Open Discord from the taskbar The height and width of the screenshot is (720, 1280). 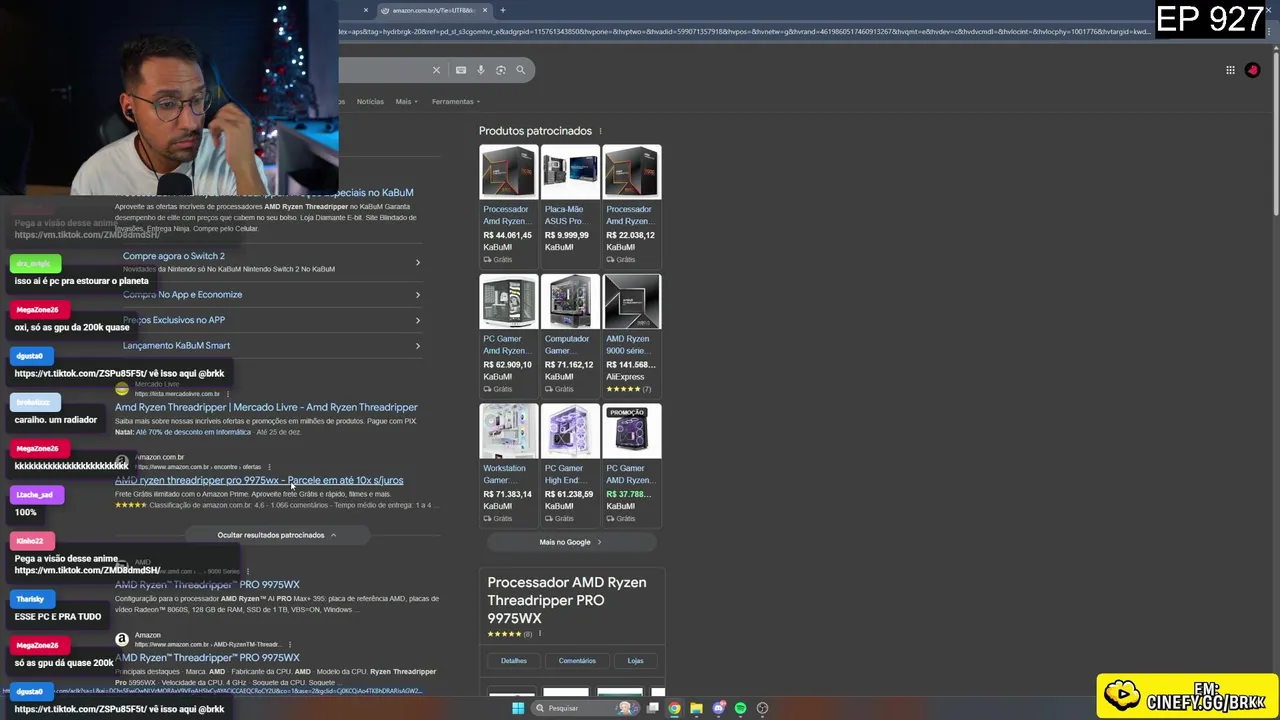[719, 708]
